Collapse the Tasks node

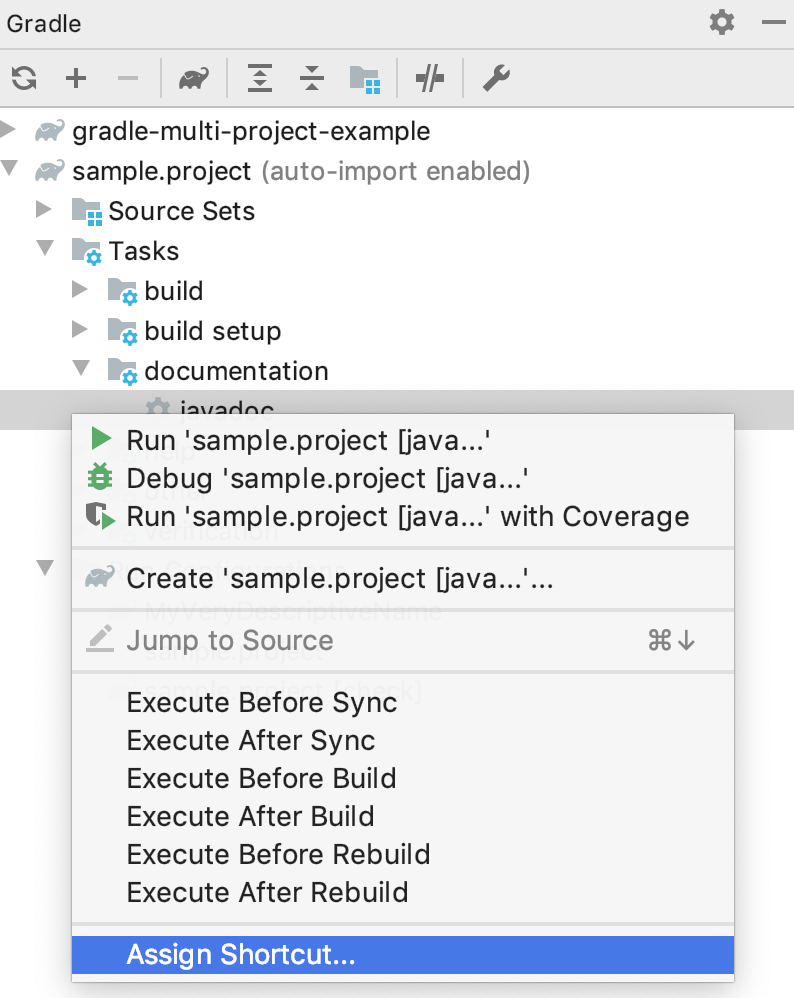tap(45, 251)
